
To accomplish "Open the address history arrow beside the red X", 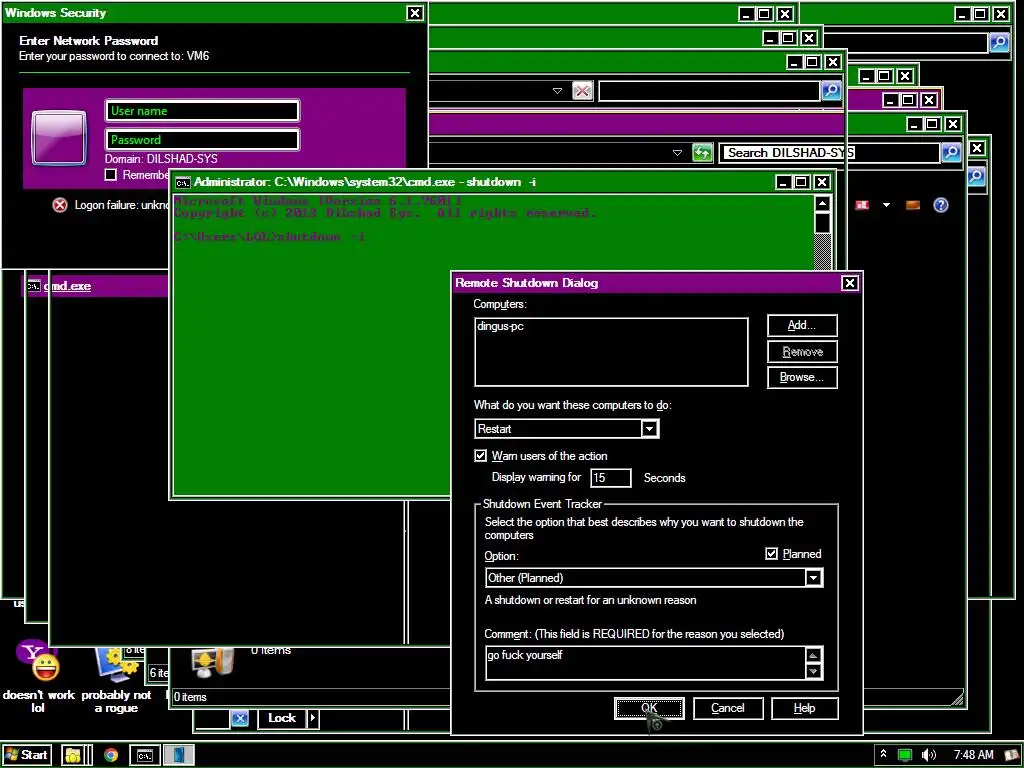I will 557,91.
